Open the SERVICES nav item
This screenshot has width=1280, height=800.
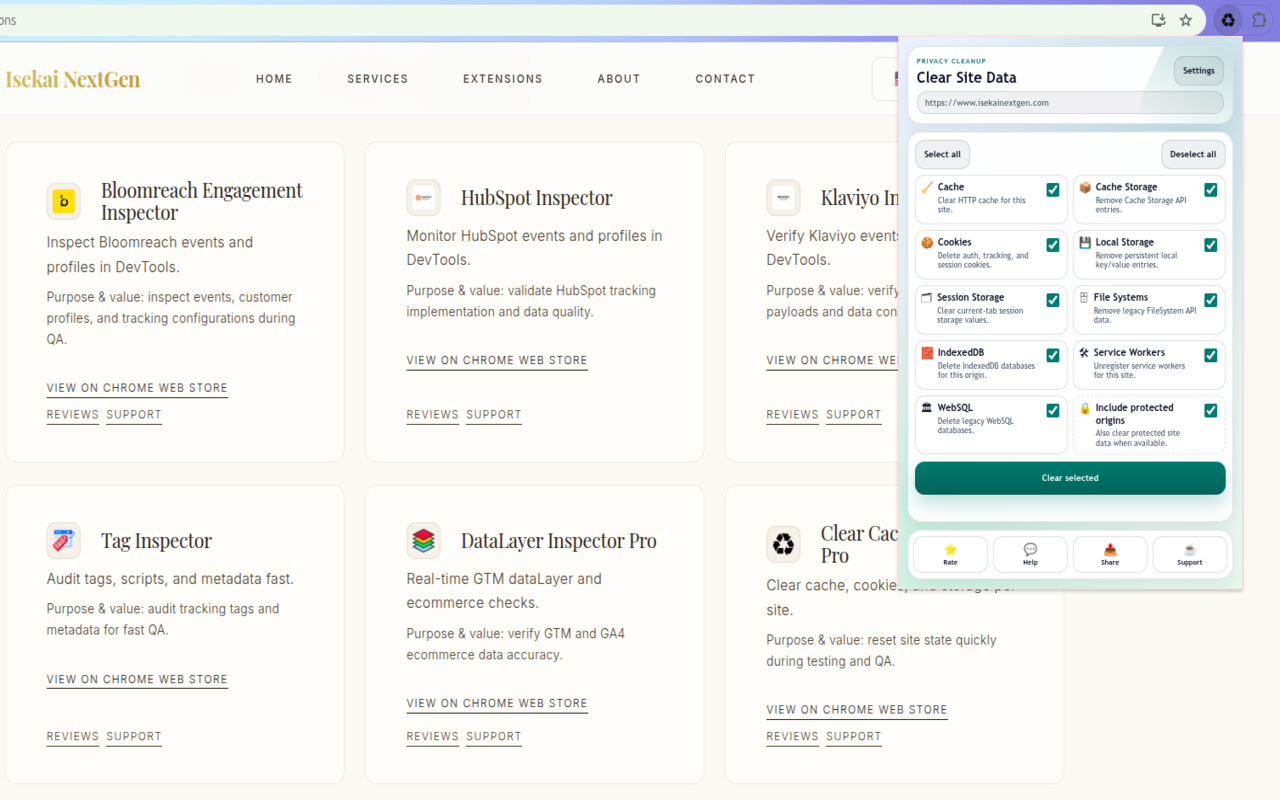pos(378,79)
